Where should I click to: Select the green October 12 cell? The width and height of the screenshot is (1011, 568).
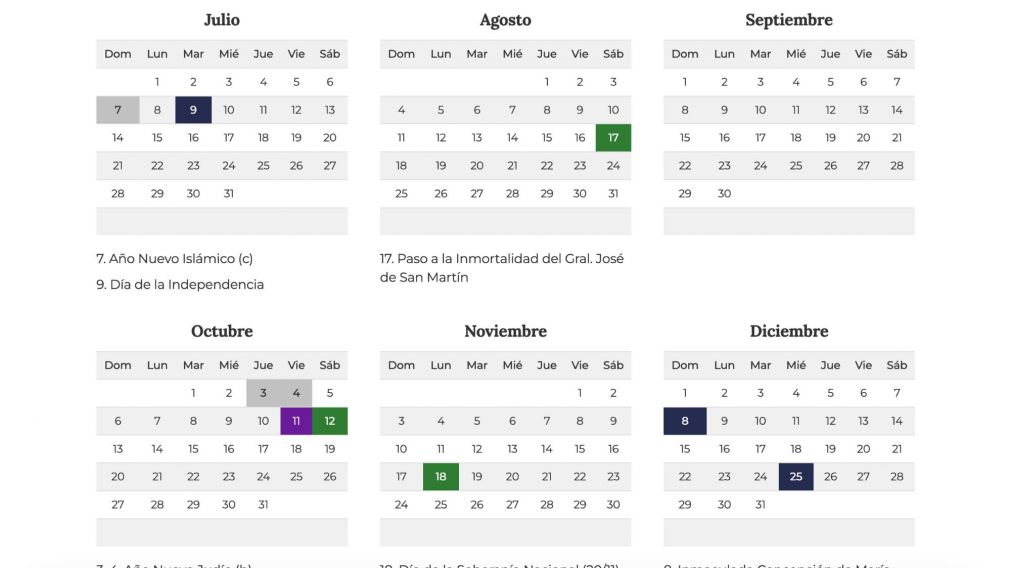[x=330, y=421]
